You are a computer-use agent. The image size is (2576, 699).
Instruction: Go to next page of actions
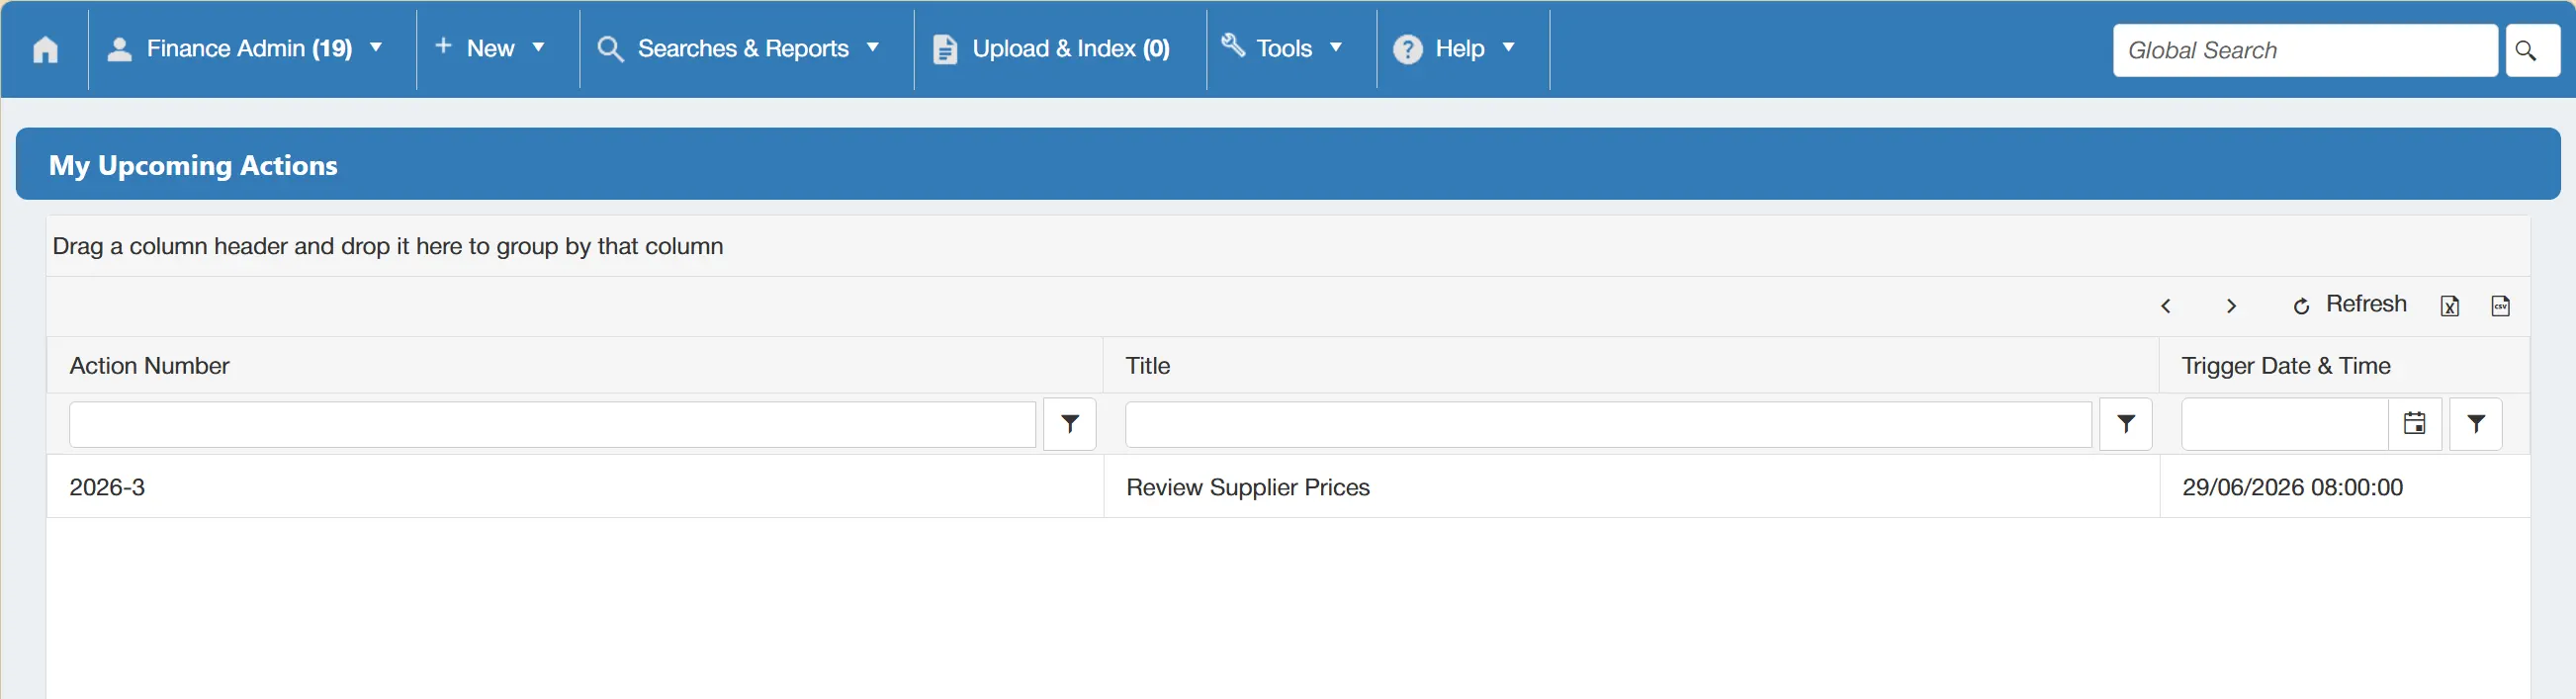click(x=2231, y=306)
